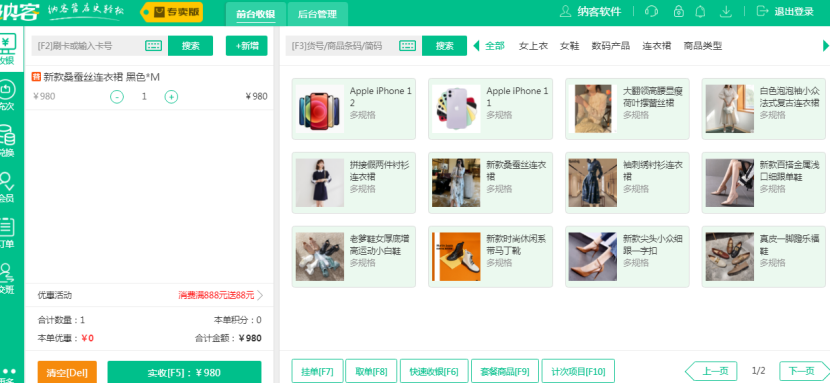Select the 真皮一脚蹬乐福鞋 product card
The width and height of the screenshot is (830, 383).
(x=764, y=257)
